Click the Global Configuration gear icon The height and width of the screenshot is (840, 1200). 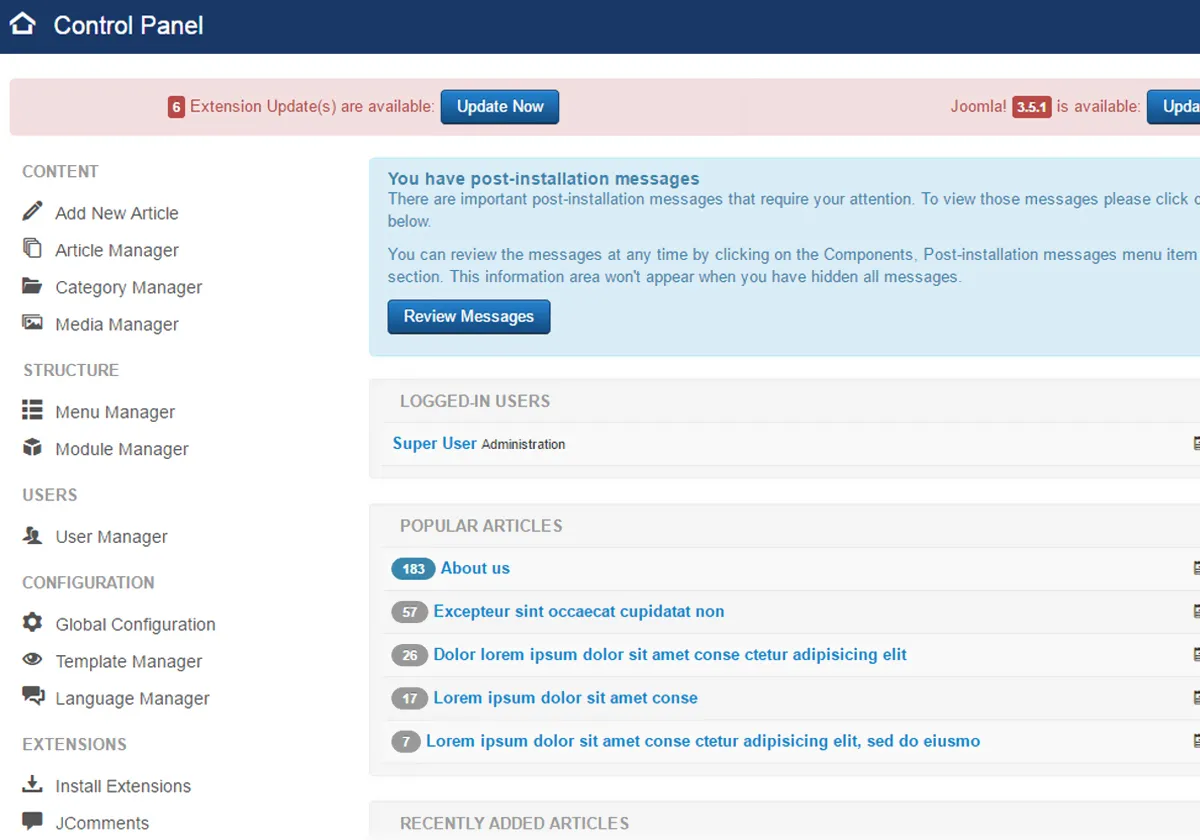click(x=33, y=623)
